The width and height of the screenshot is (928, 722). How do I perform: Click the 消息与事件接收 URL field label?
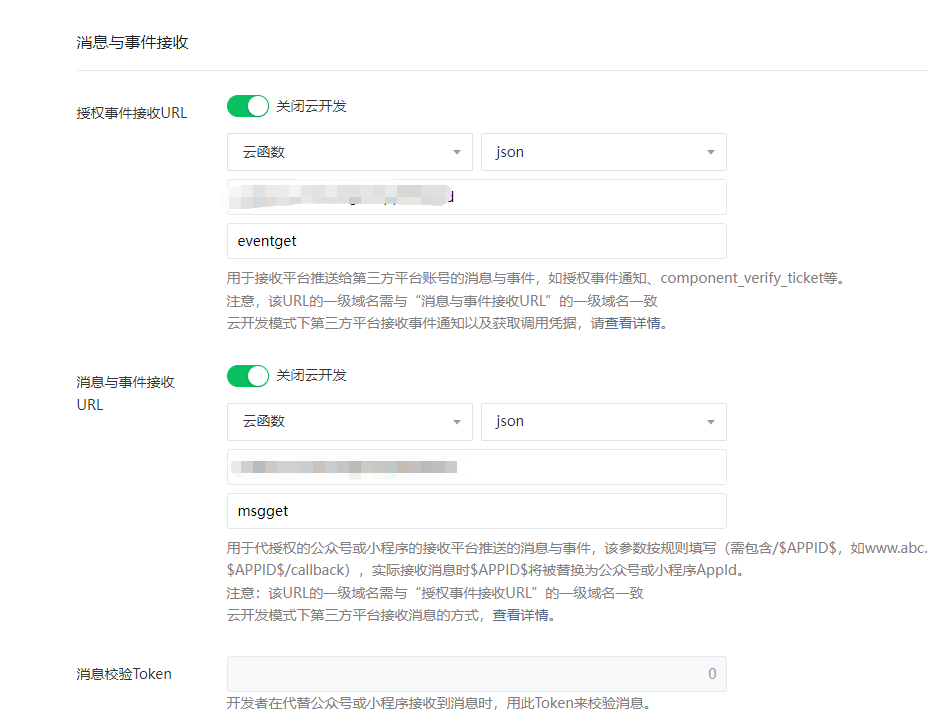pyautogui.click(x=125, y=394)
